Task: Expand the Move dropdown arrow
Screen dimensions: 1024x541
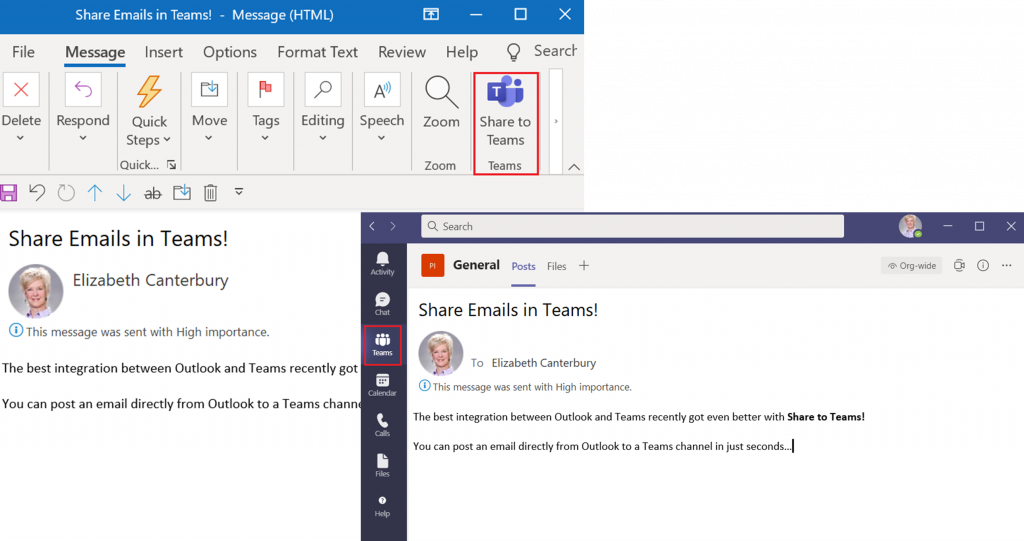Action: coord(209,138)
